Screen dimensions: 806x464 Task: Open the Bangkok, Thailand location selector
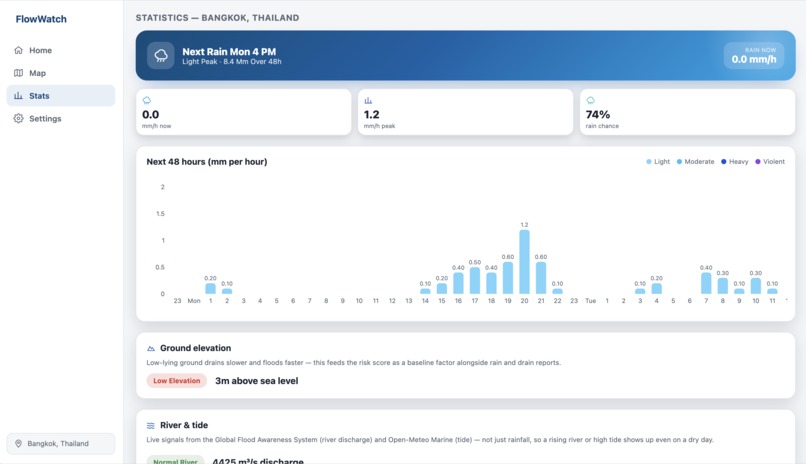click(61, 443)
